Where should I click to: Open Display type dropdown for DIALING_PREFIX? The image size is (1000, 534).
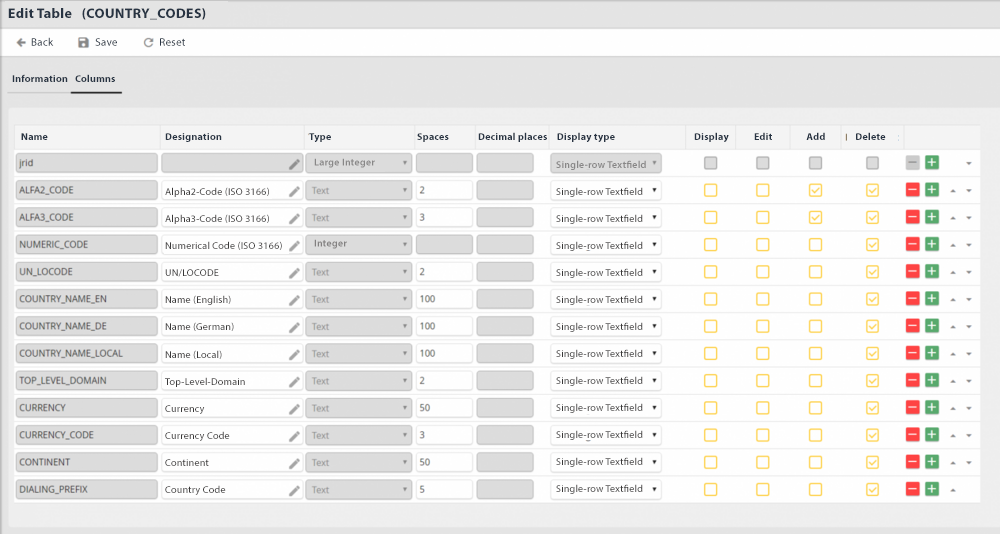click(605, 489)
